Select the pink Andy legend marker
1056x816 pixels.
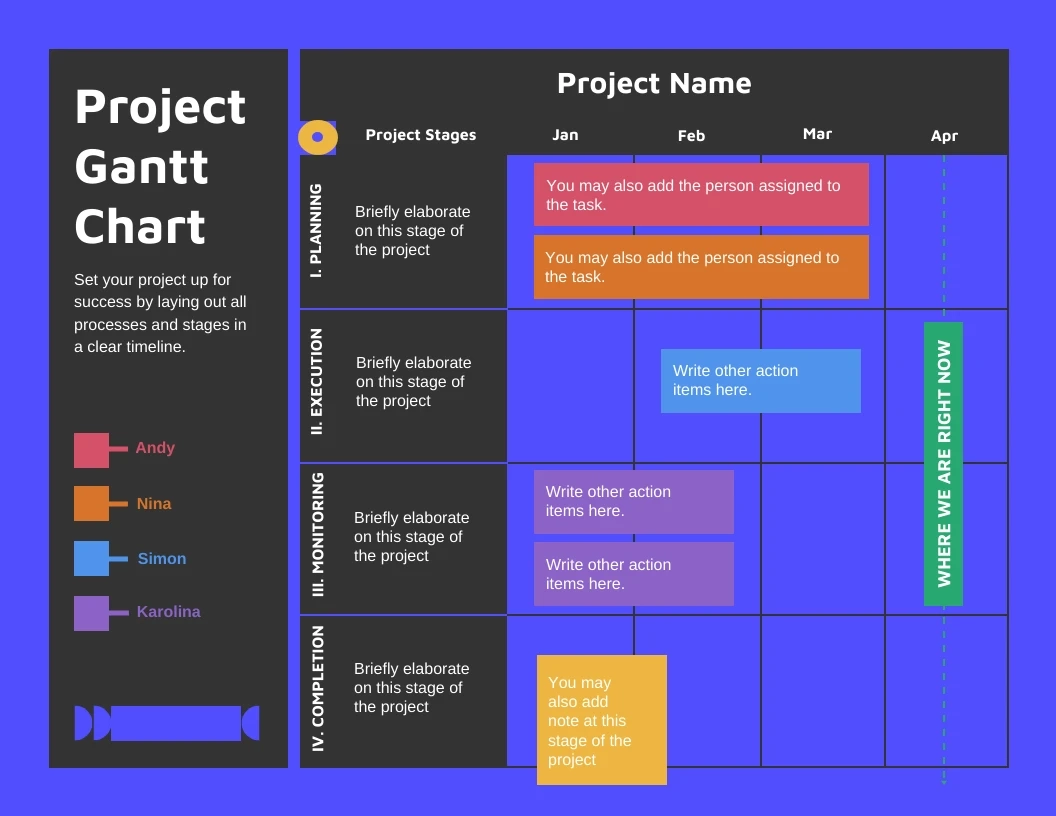pos(91,450)
